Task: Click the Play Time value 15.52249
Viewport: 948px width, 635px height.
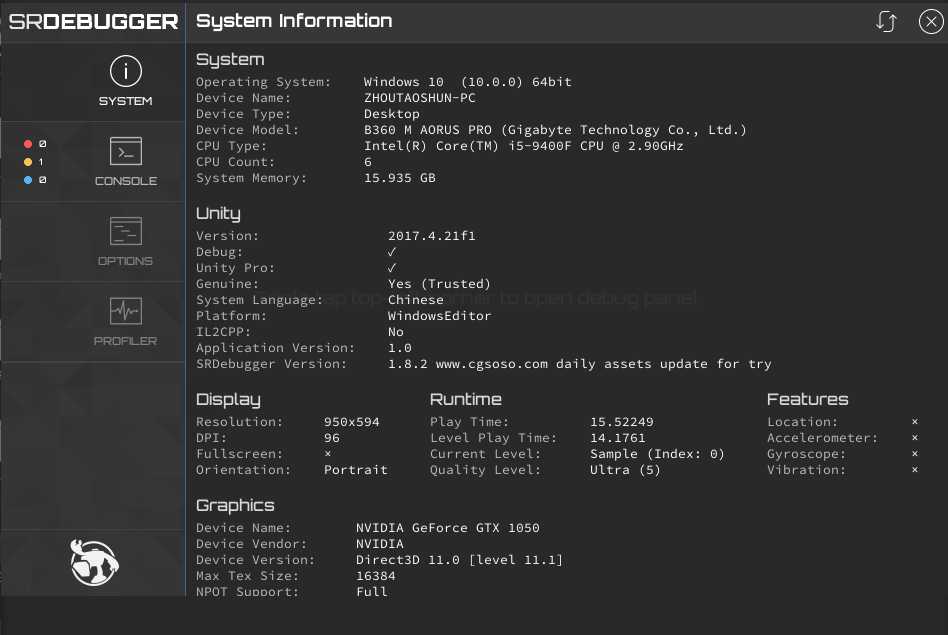Action: [x=622, y=422]
